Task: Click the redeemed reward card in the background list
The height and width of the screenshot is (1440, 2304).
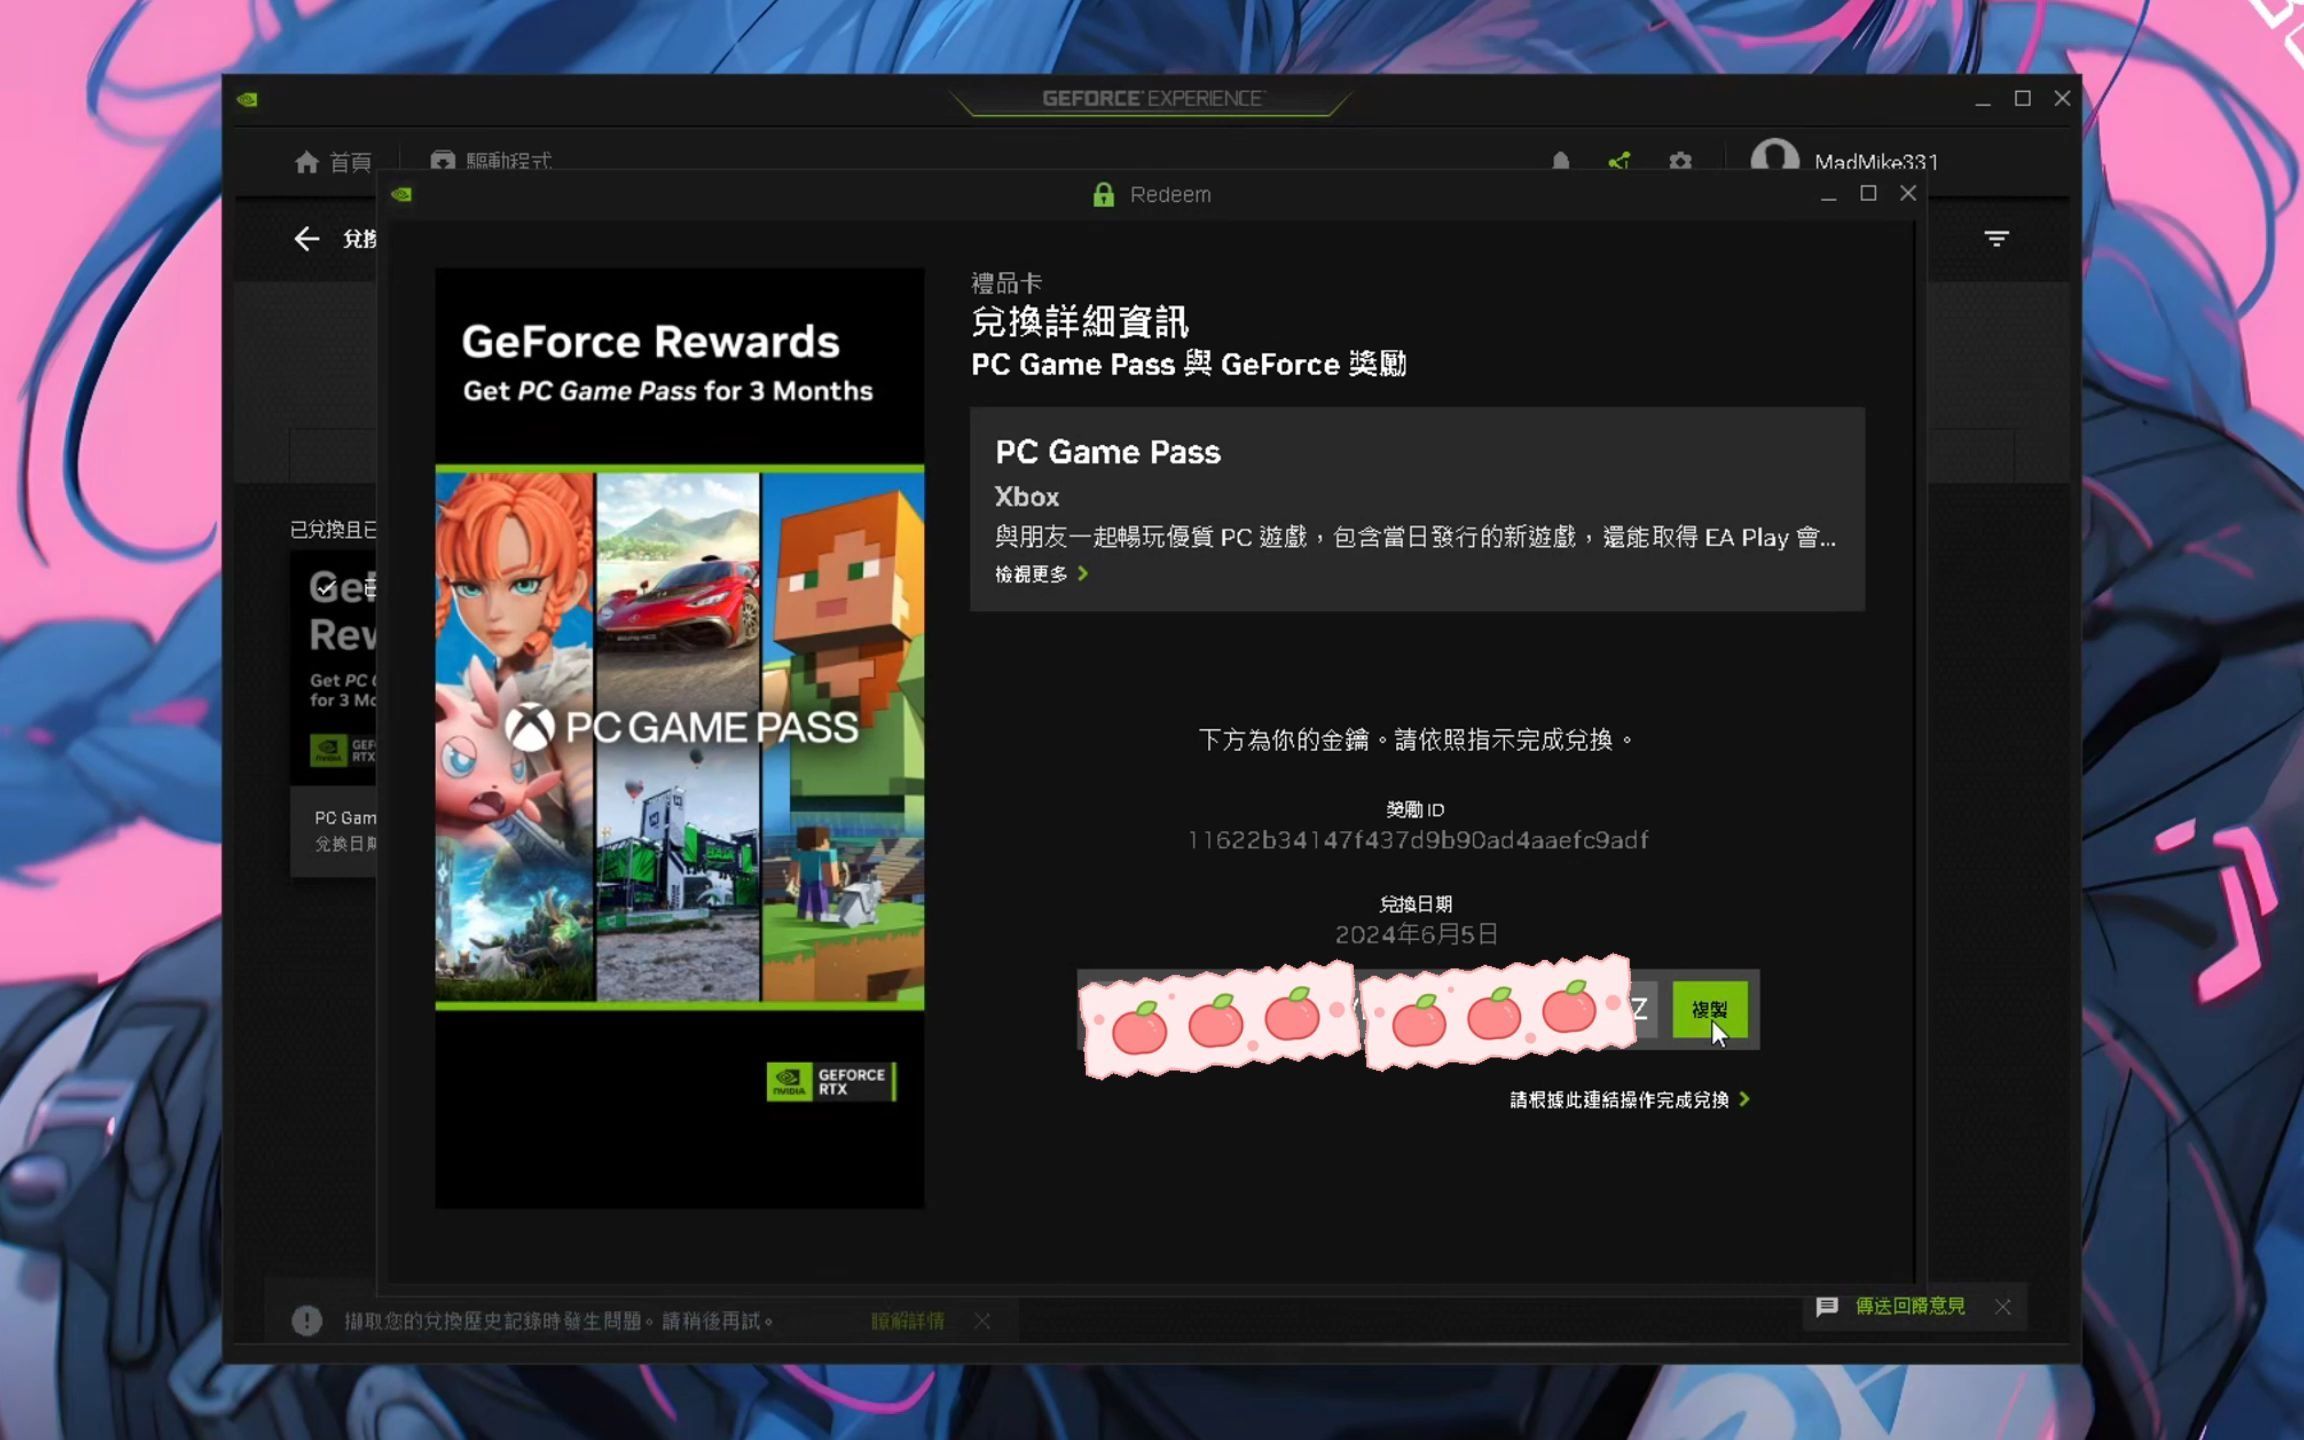Action: tap(333, 714)
